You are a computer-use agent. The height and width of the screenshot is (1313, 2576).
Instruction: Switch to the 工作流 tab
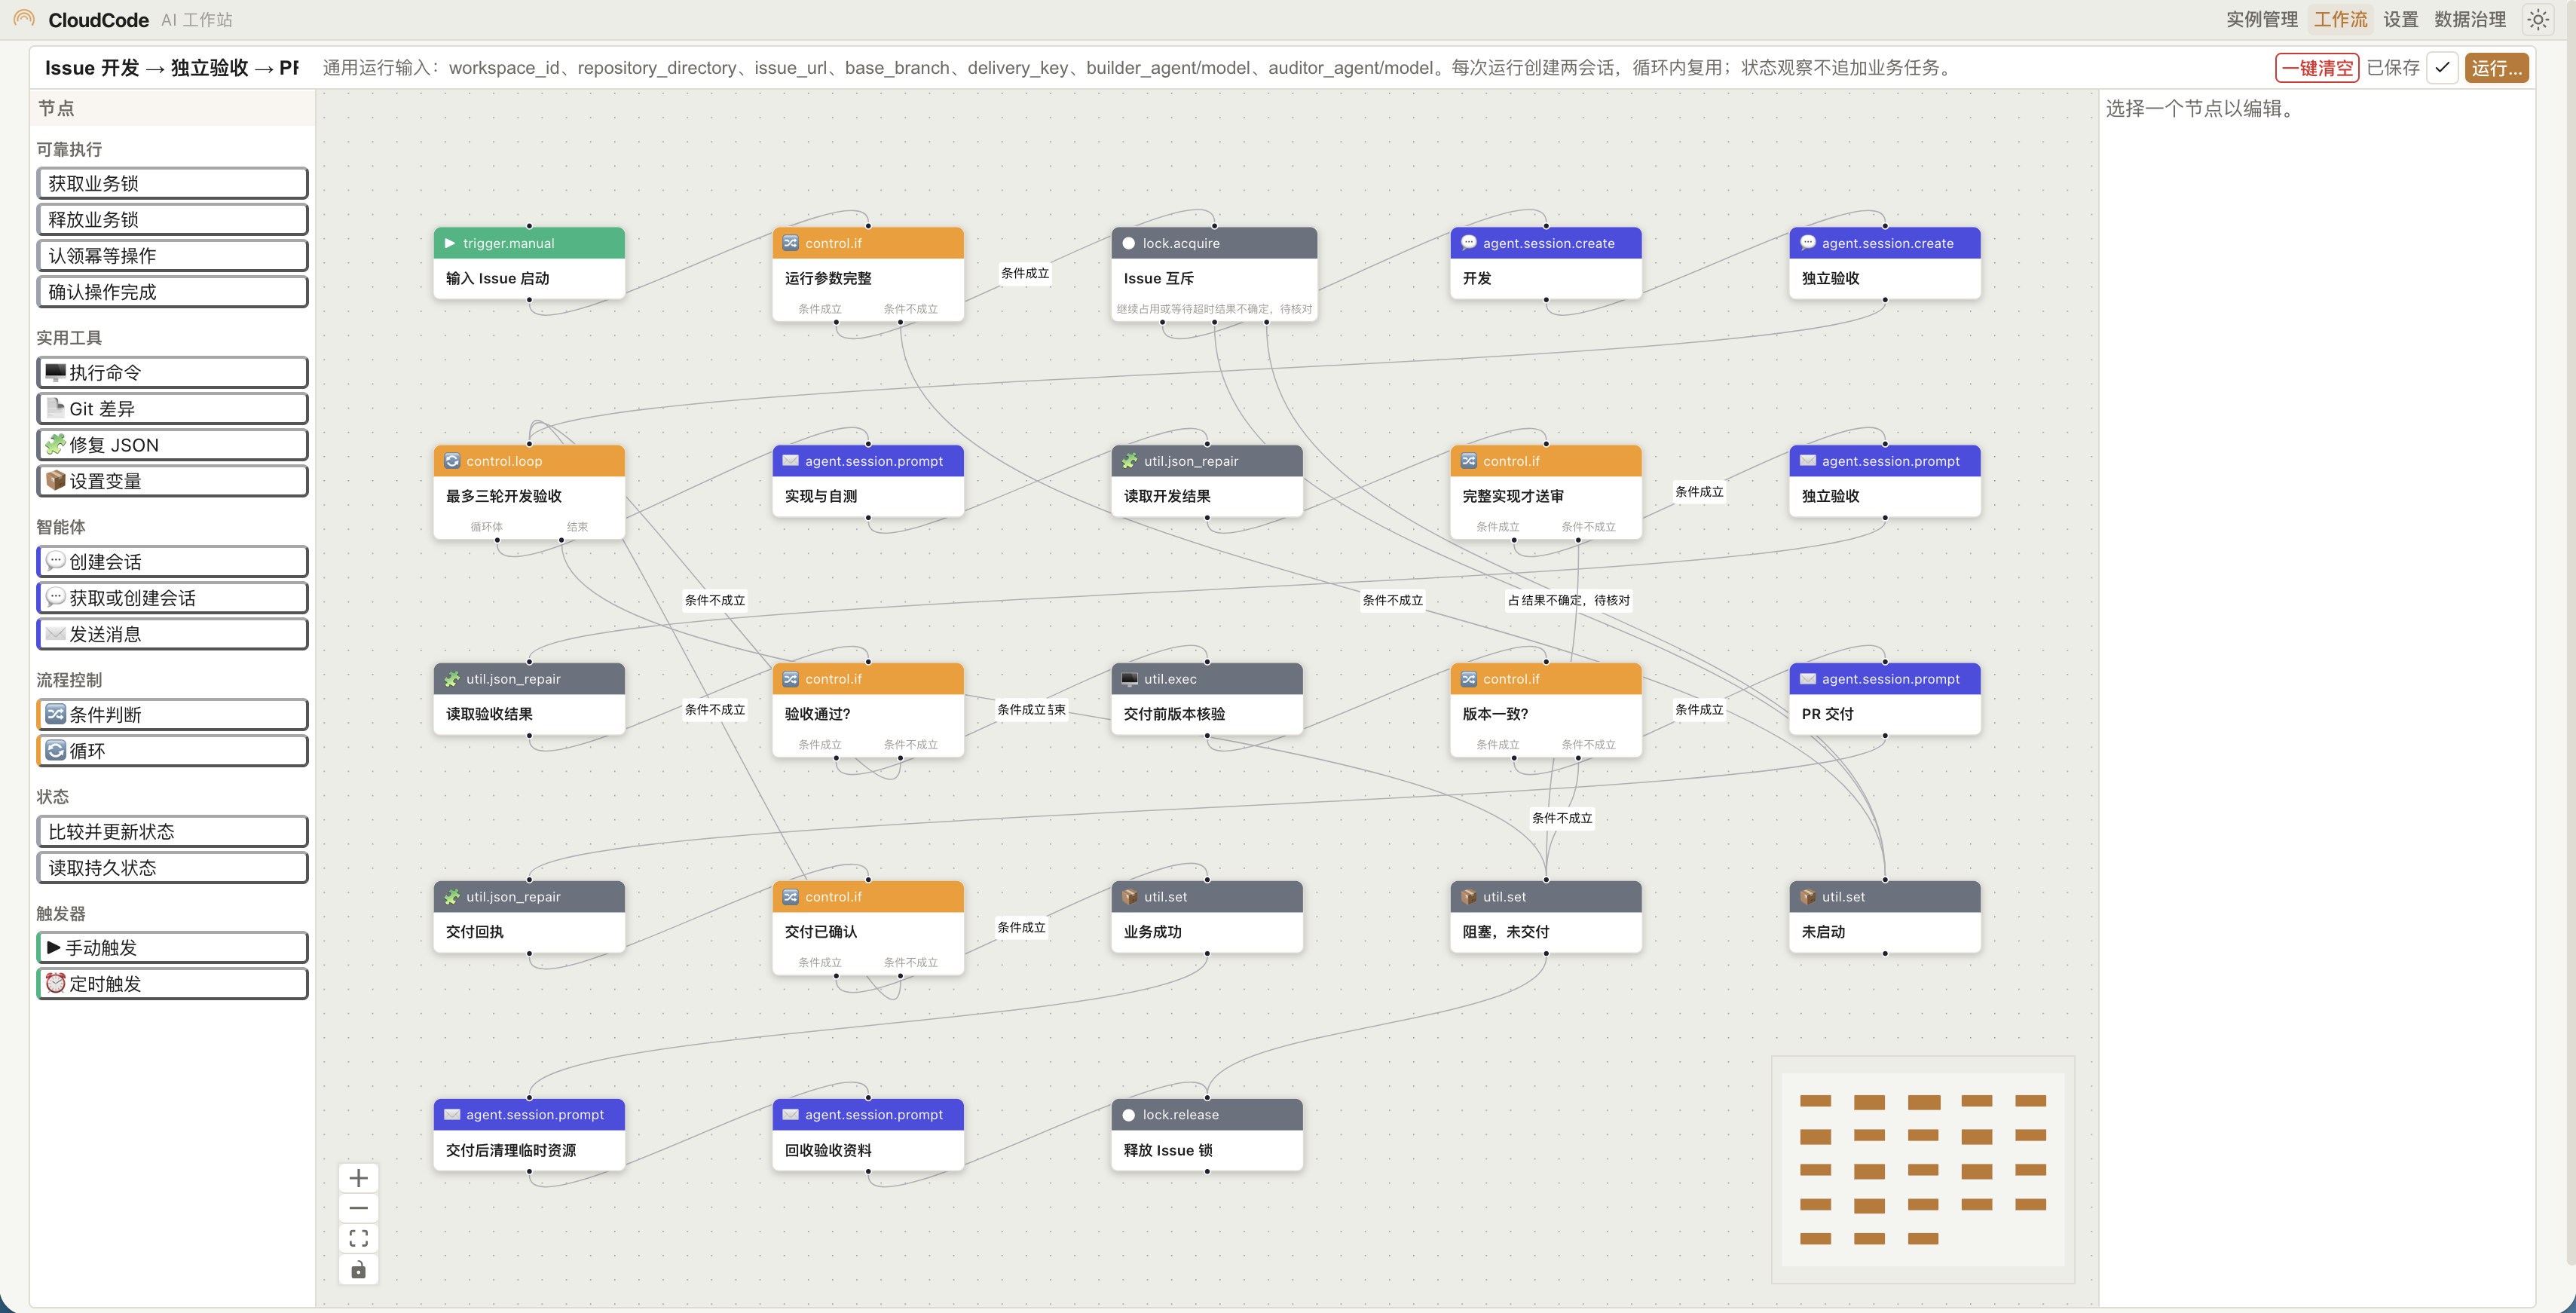click(2340, 19)
